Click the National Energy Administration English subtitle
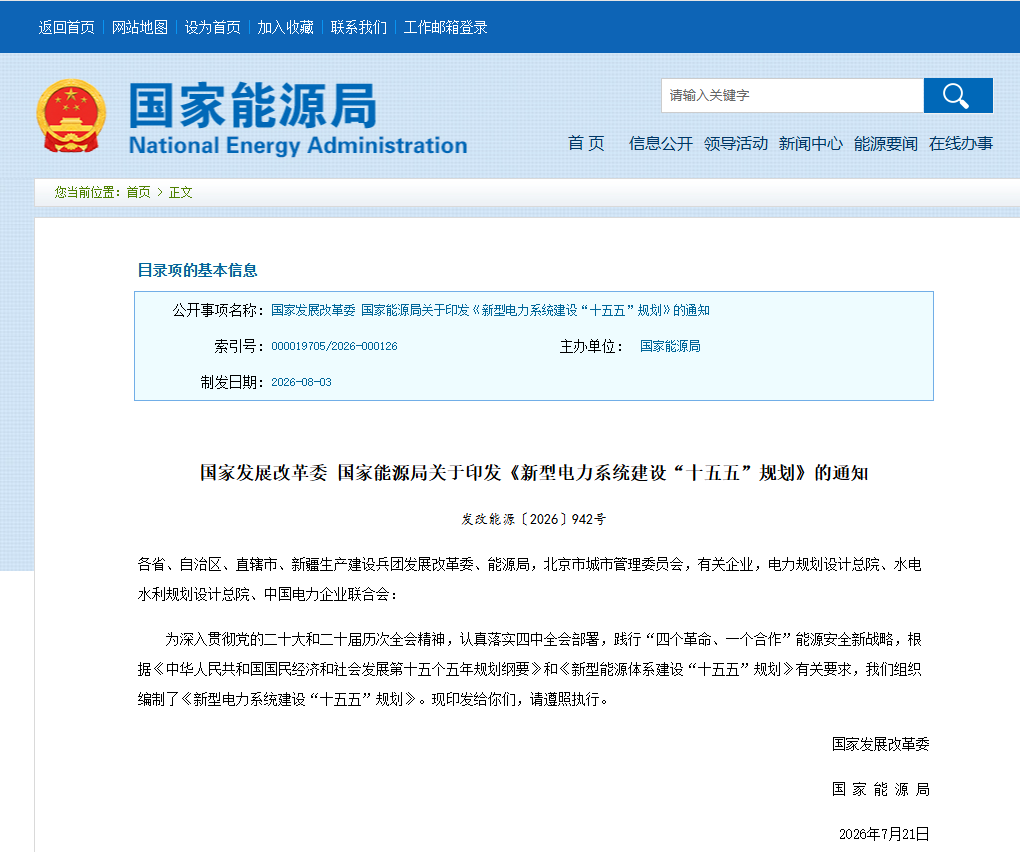 (x=298, y=145)
